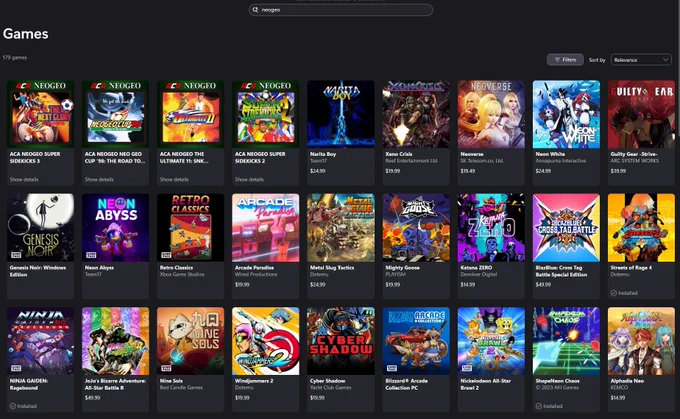Open the Retro Classics game cover
The image size is (680, 419).
(x=190, y=228)
